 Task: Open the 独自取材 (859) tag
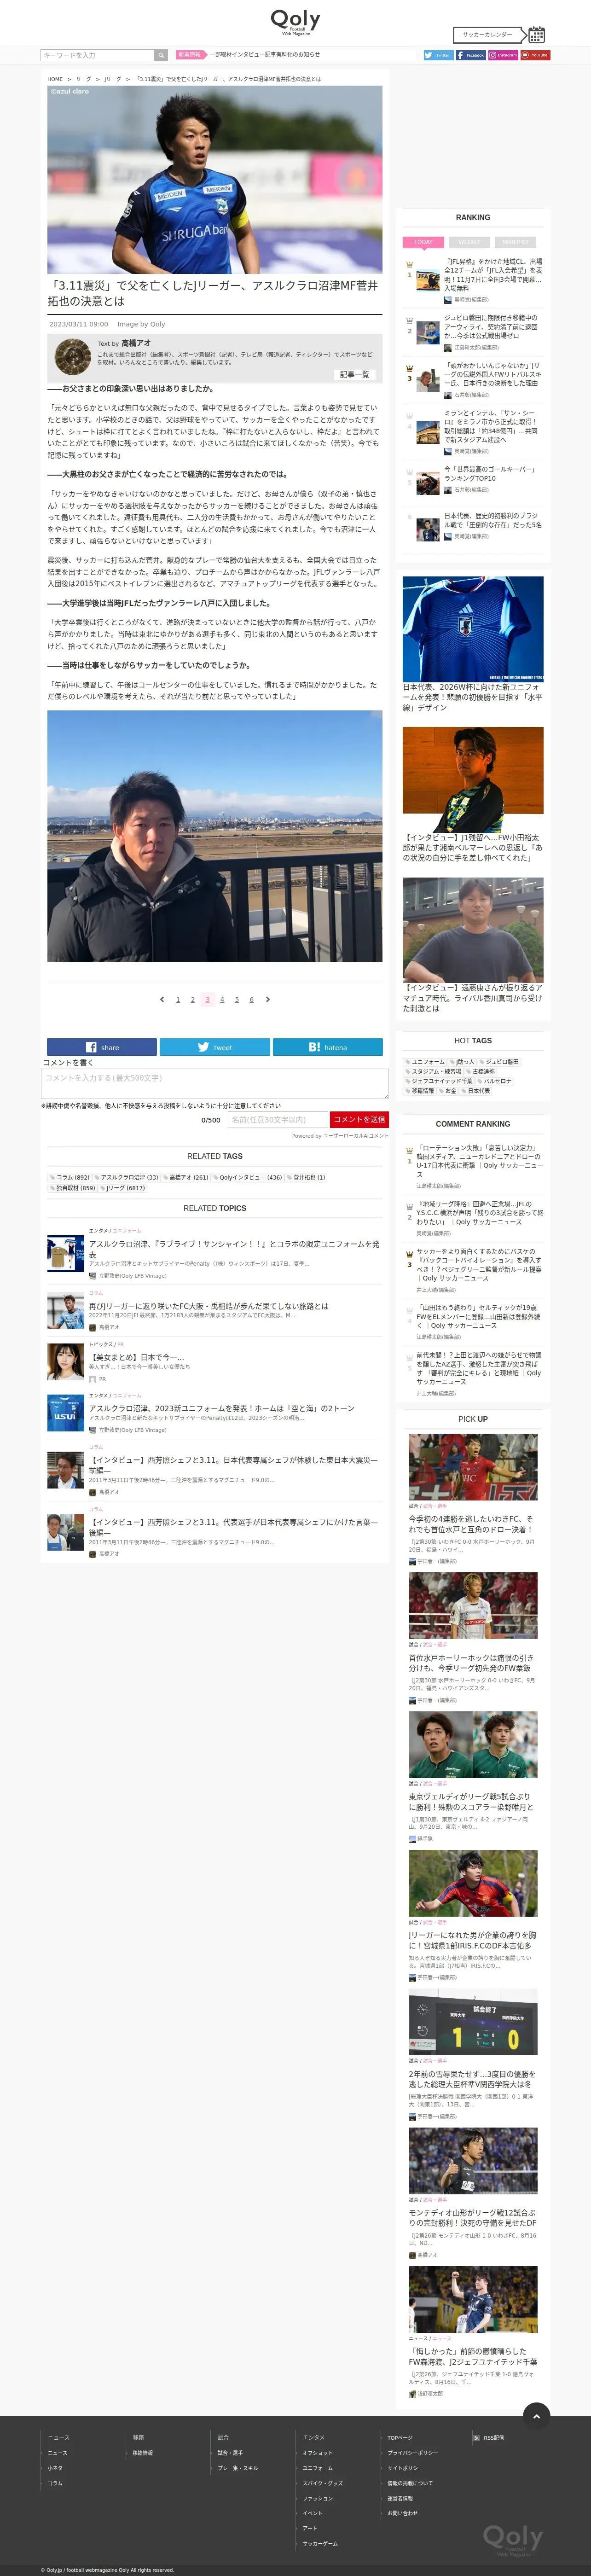click(x=73, y=1188)
